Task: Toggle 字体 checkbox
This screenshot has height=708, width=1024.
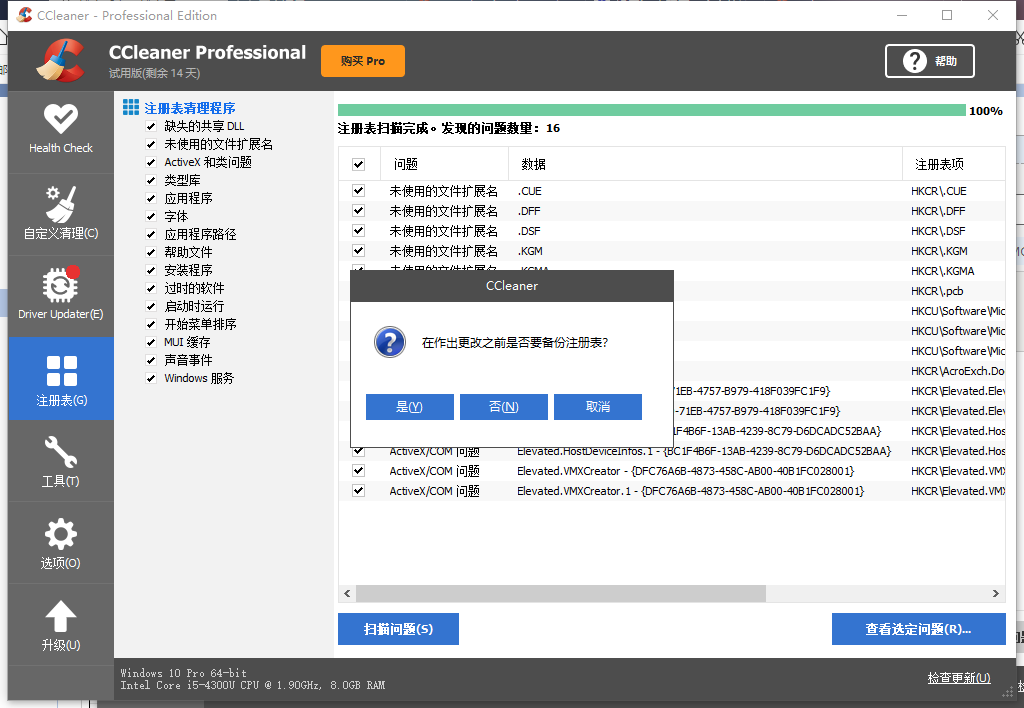Action: 151,216
